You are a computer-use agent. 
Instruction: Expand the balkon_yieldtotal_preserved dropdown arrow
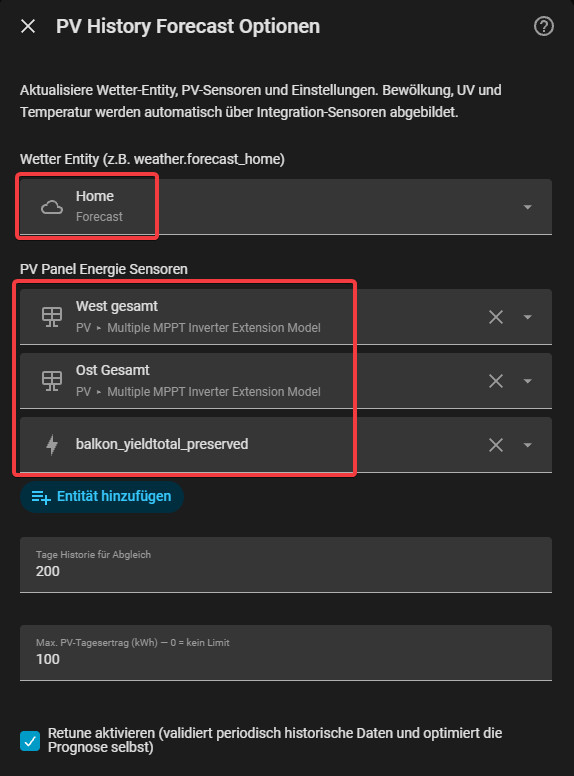coord(527,444)
